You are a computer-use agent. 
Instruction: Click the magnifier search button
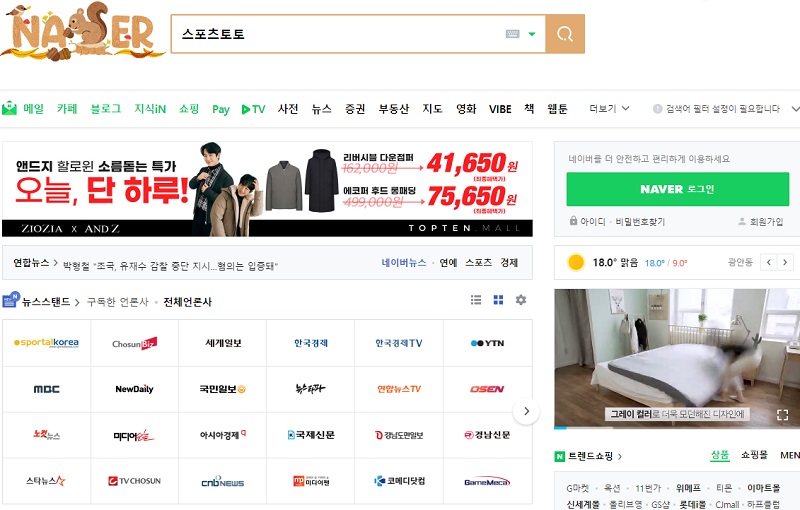click(565, 34)
